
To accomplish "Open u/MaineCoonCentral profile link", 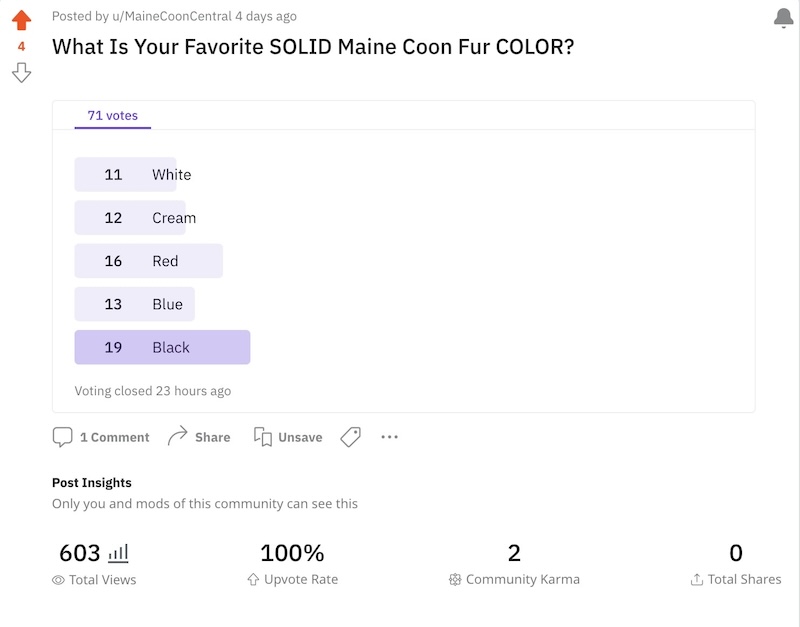I will [x=160, y=16].
